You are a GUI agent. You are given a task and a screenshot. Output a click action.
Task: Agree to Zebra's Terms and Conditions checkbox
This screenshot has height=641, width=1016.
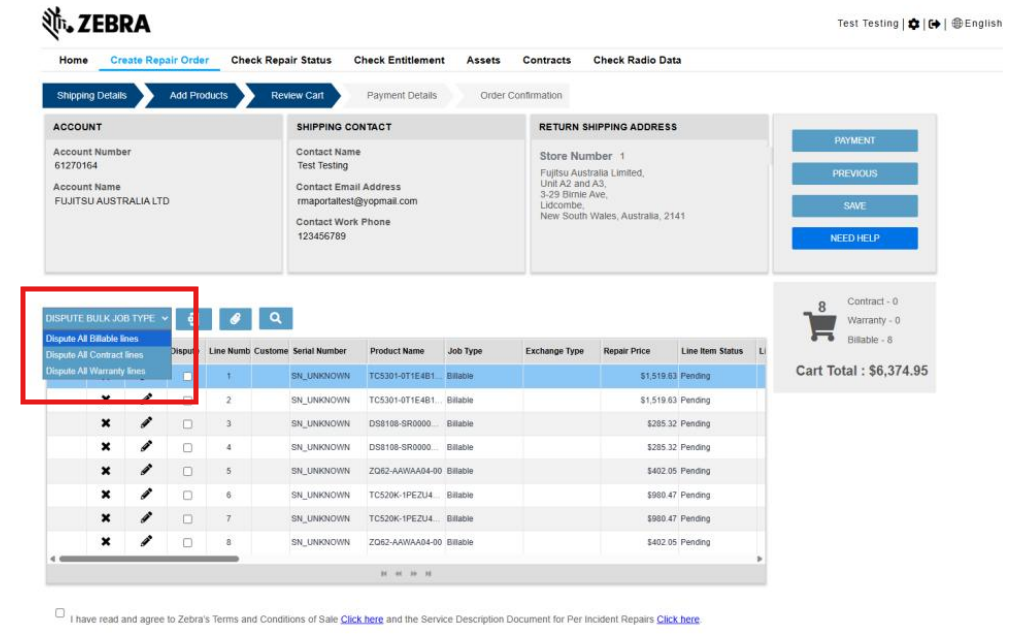click(x=60, y=612)
